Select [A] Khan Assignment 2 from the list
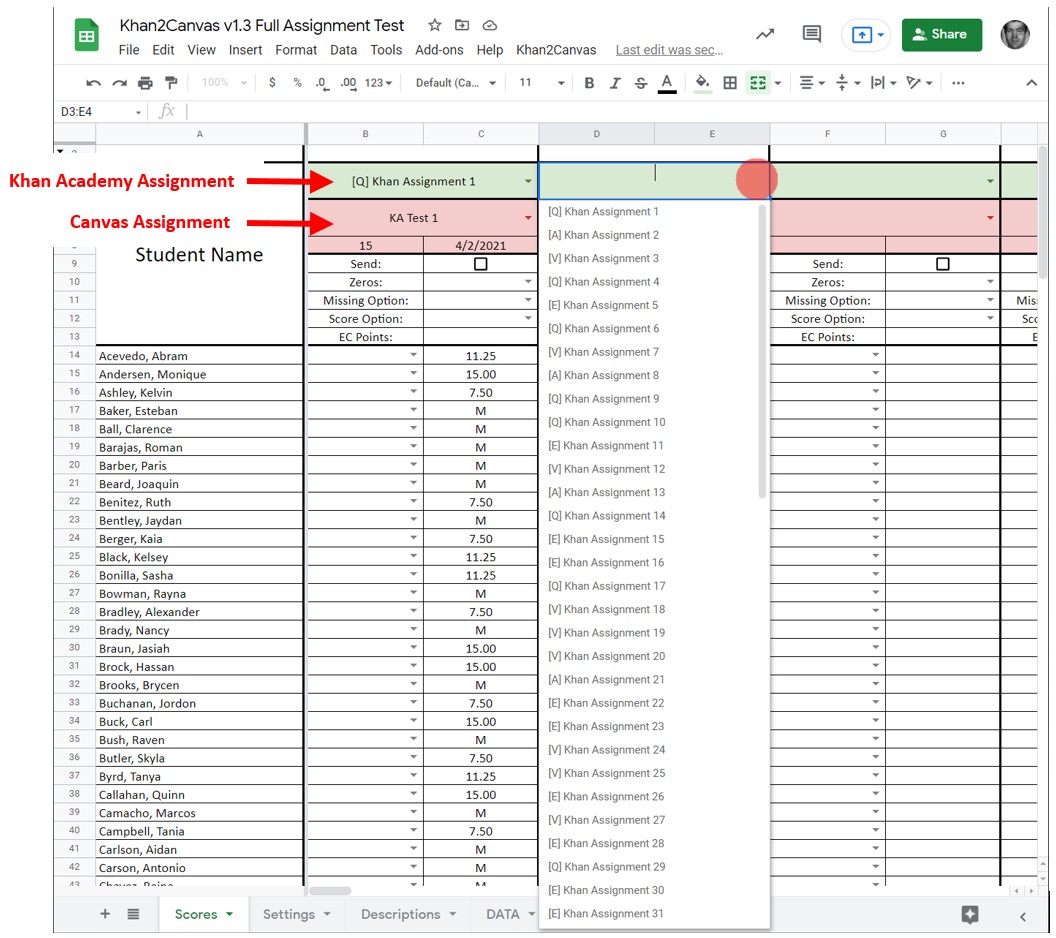Image resolution: width=1056 pixels, height=938 pixels. coord(602,234)
